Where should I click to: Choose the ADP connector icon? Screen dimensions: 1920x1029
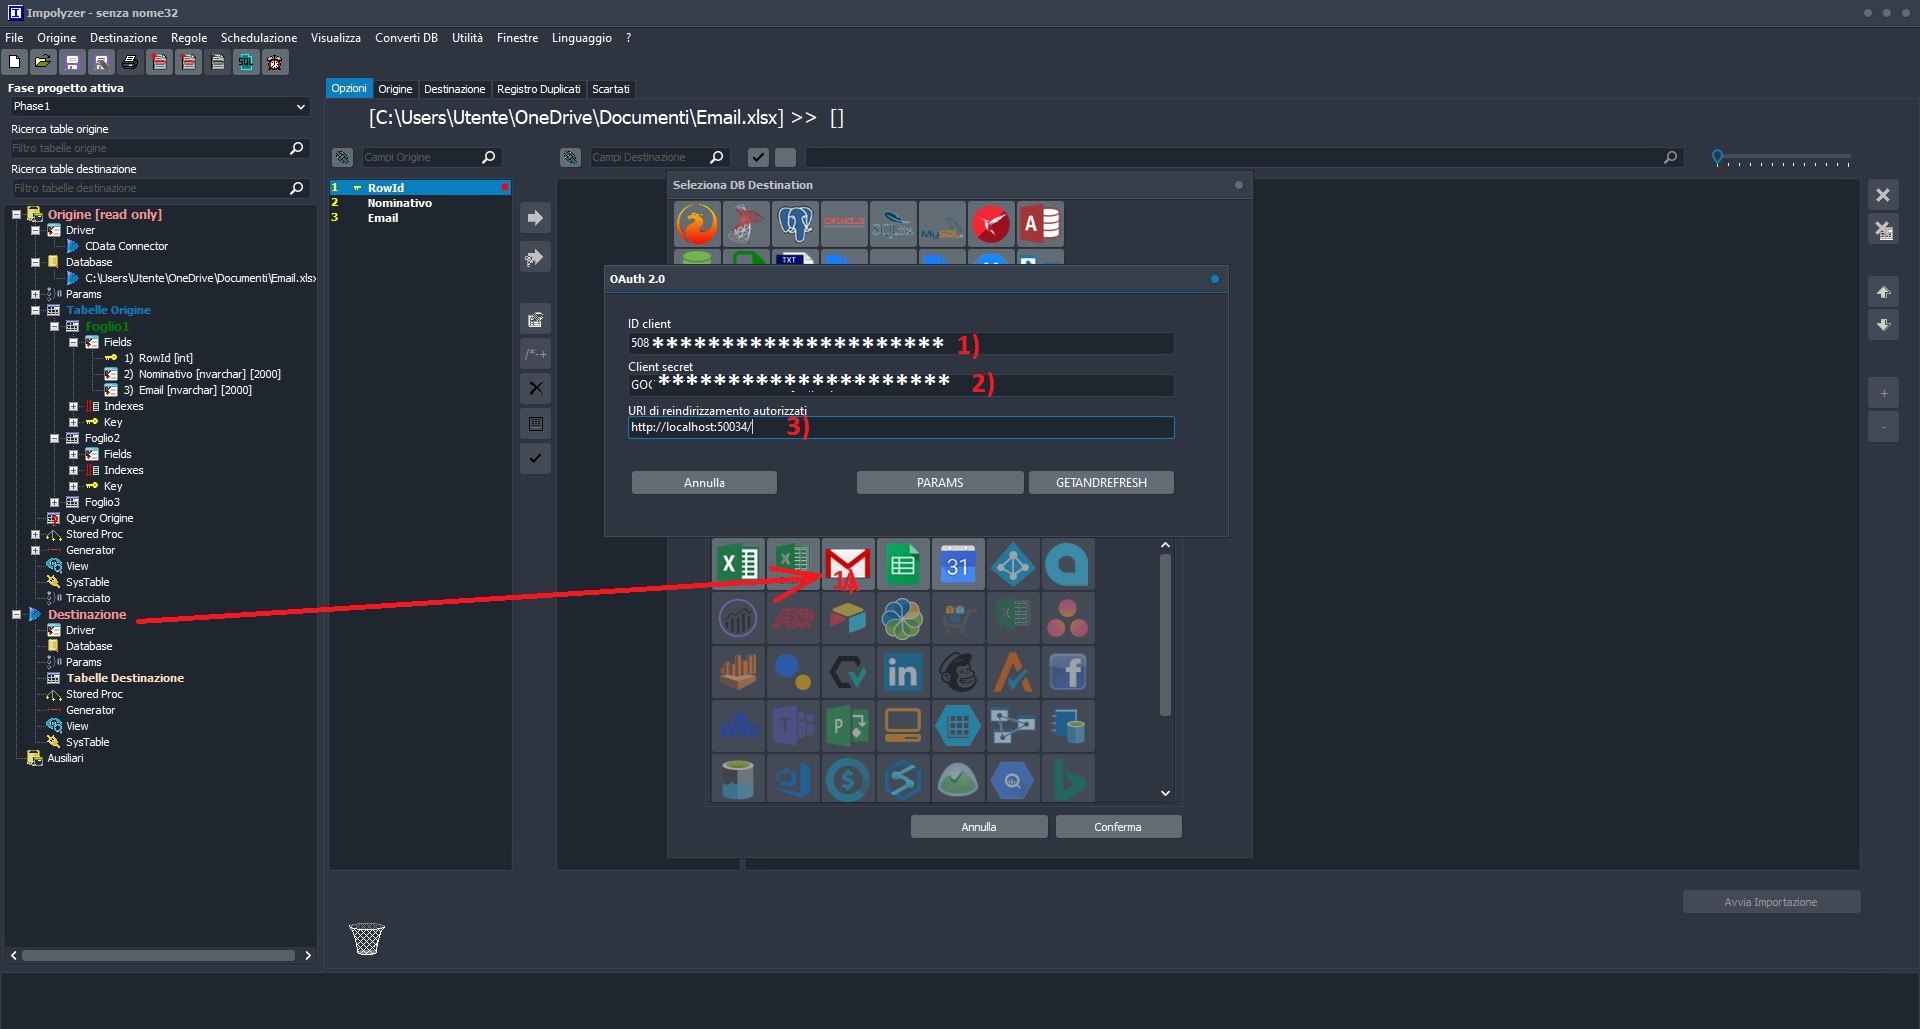(x=793, y=618)
